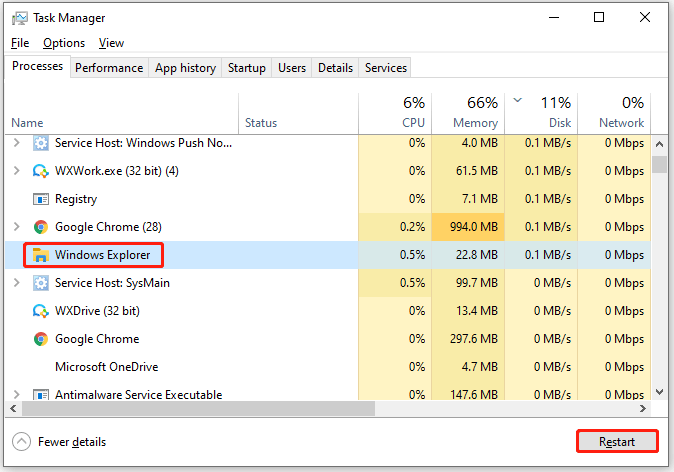Expand the Google Chrome (28) group
Image resolution: width=674 pixels, height=472 pixels.
pyautogui.click(x=16, y=227)
